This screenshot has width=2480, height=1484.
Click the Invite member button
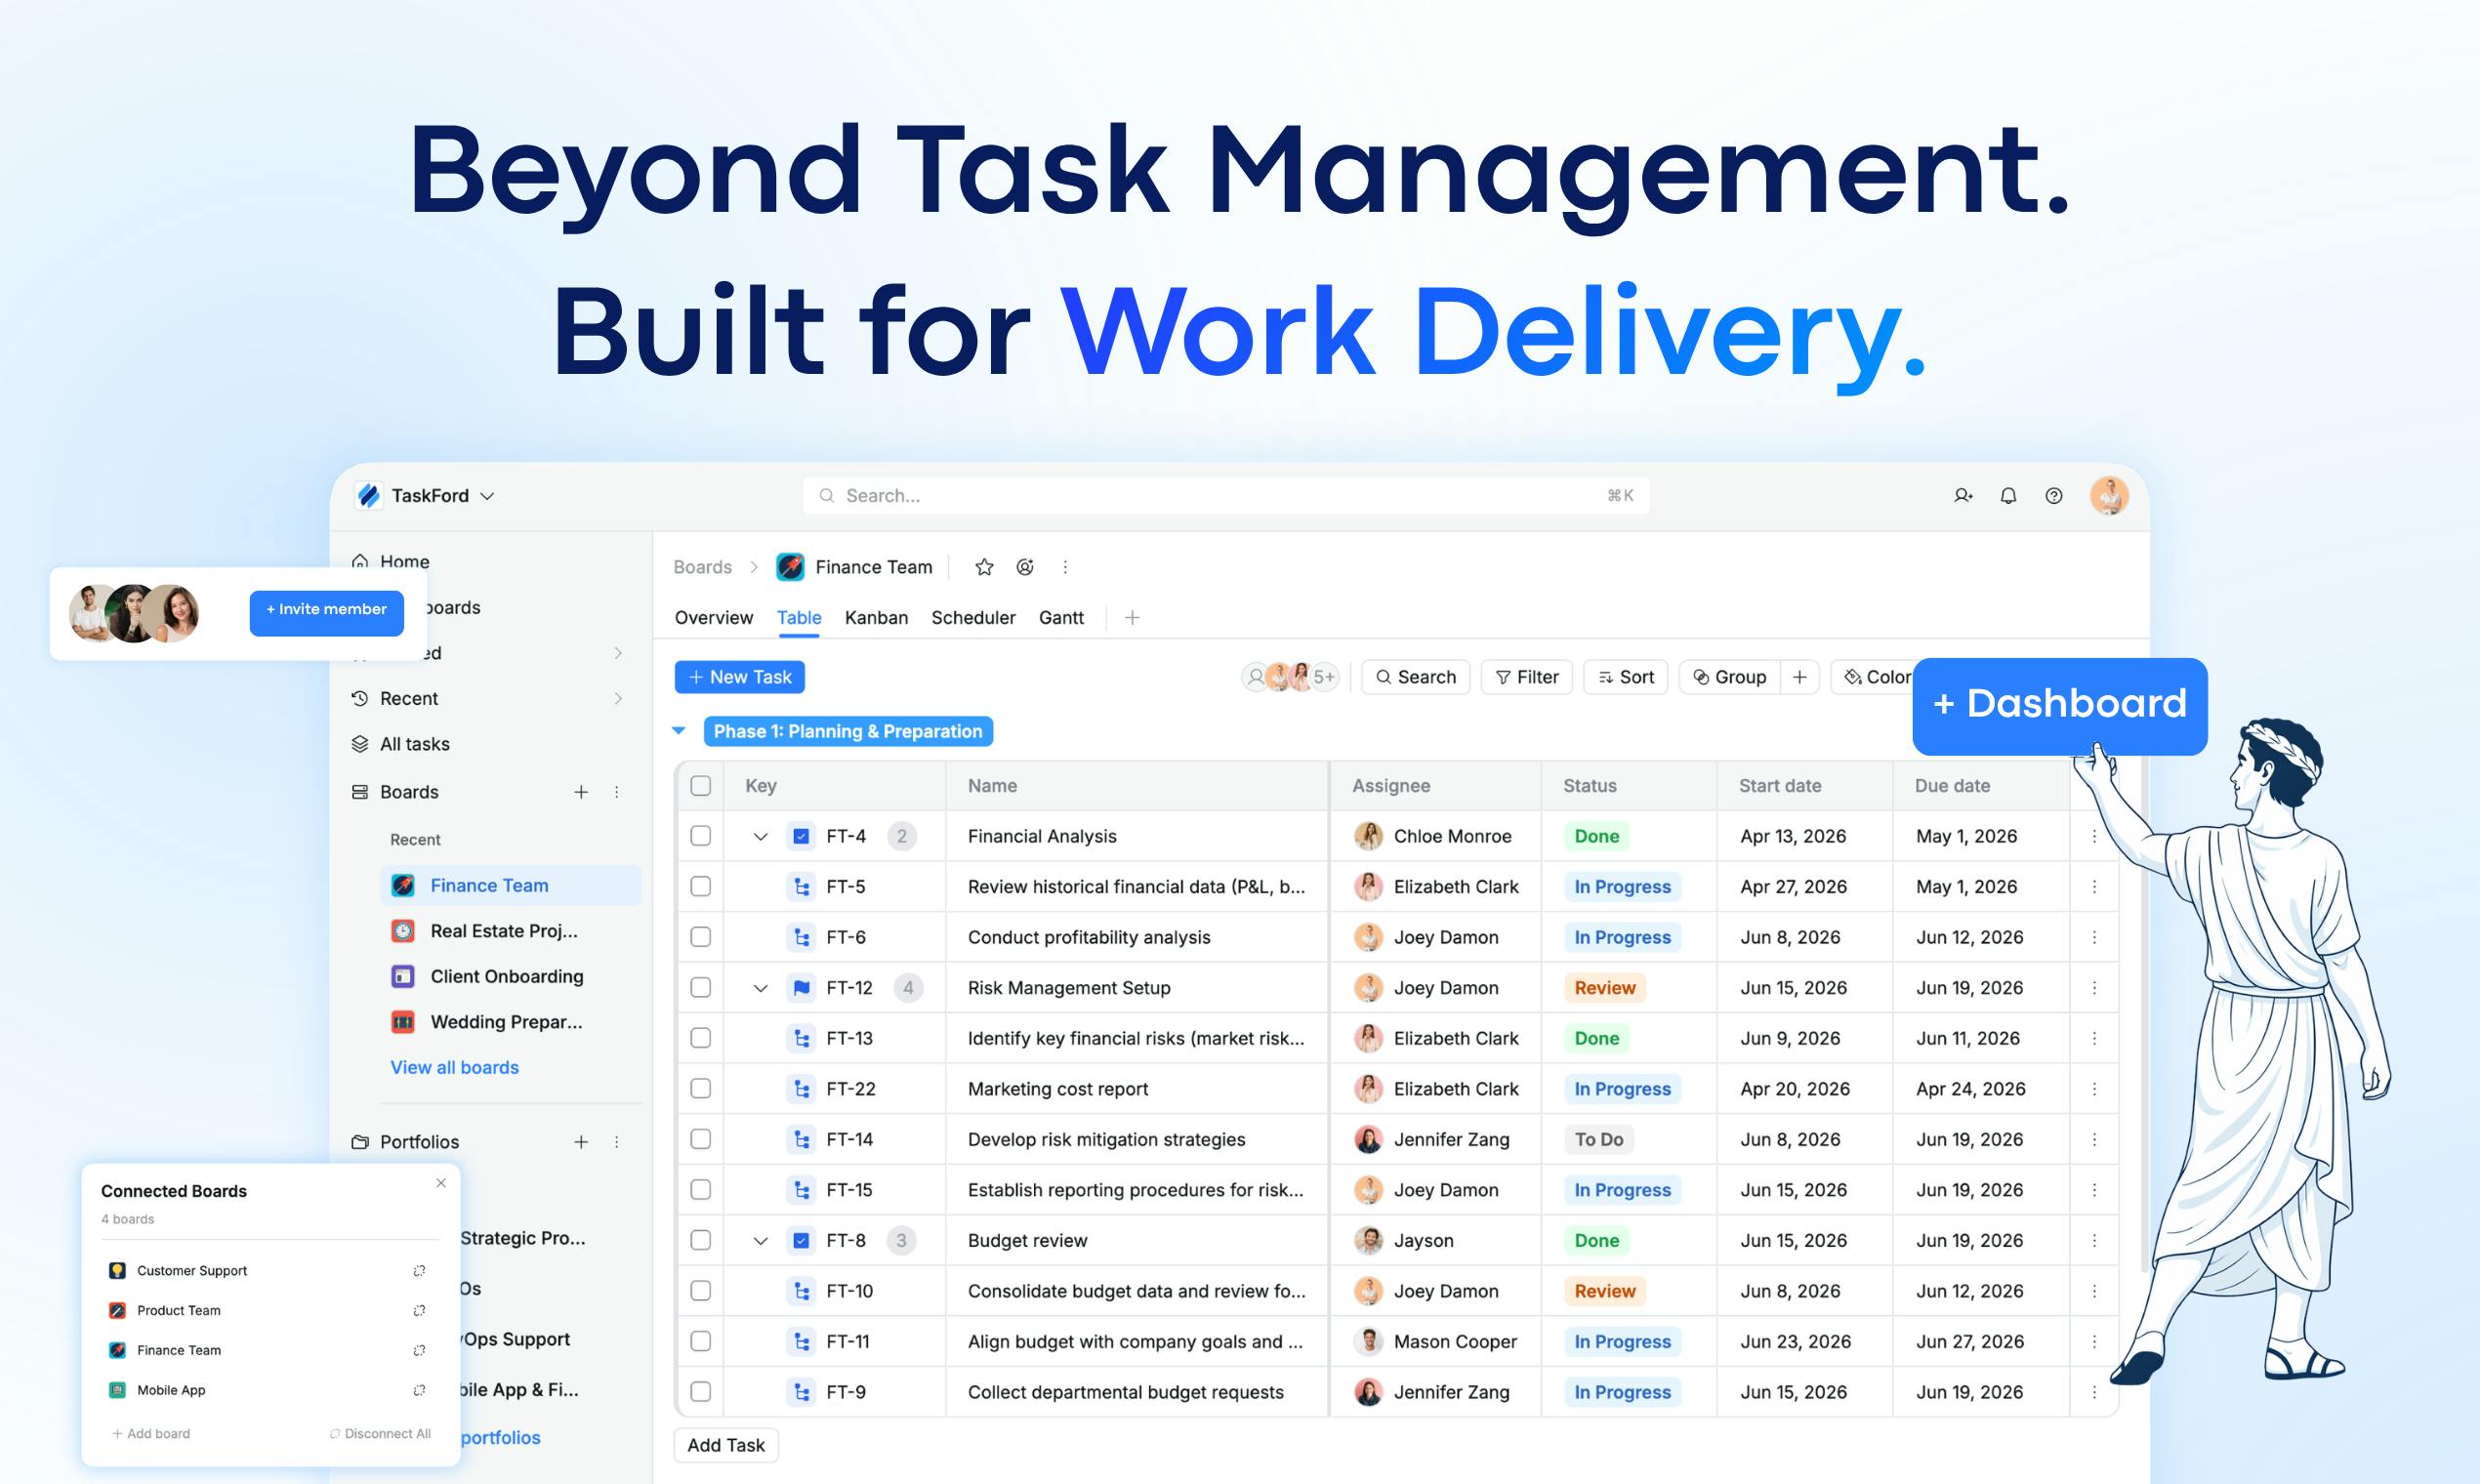[326, 612]
